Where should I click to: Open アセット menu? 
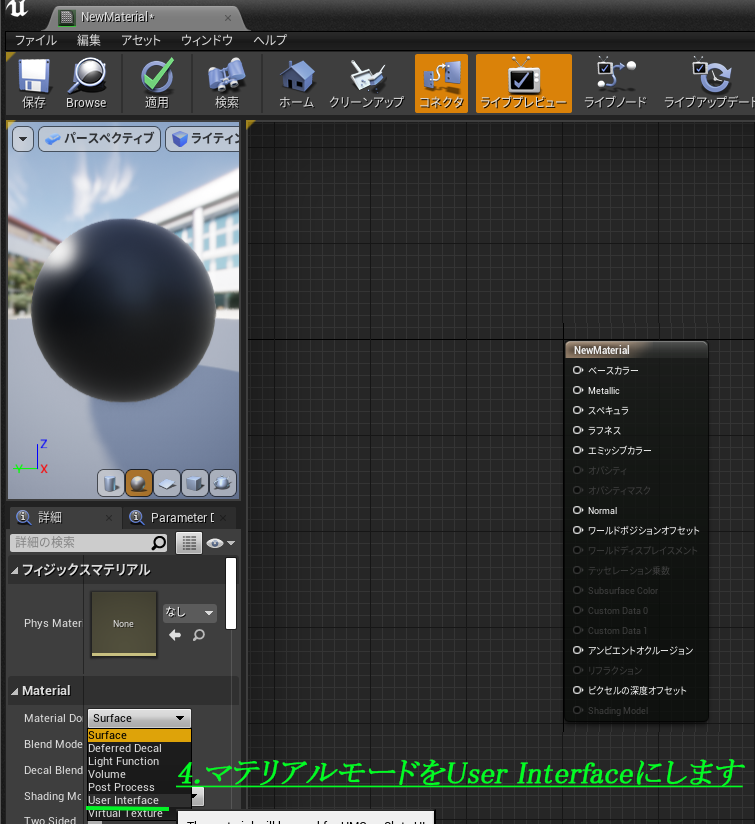(x=140, y=40)
